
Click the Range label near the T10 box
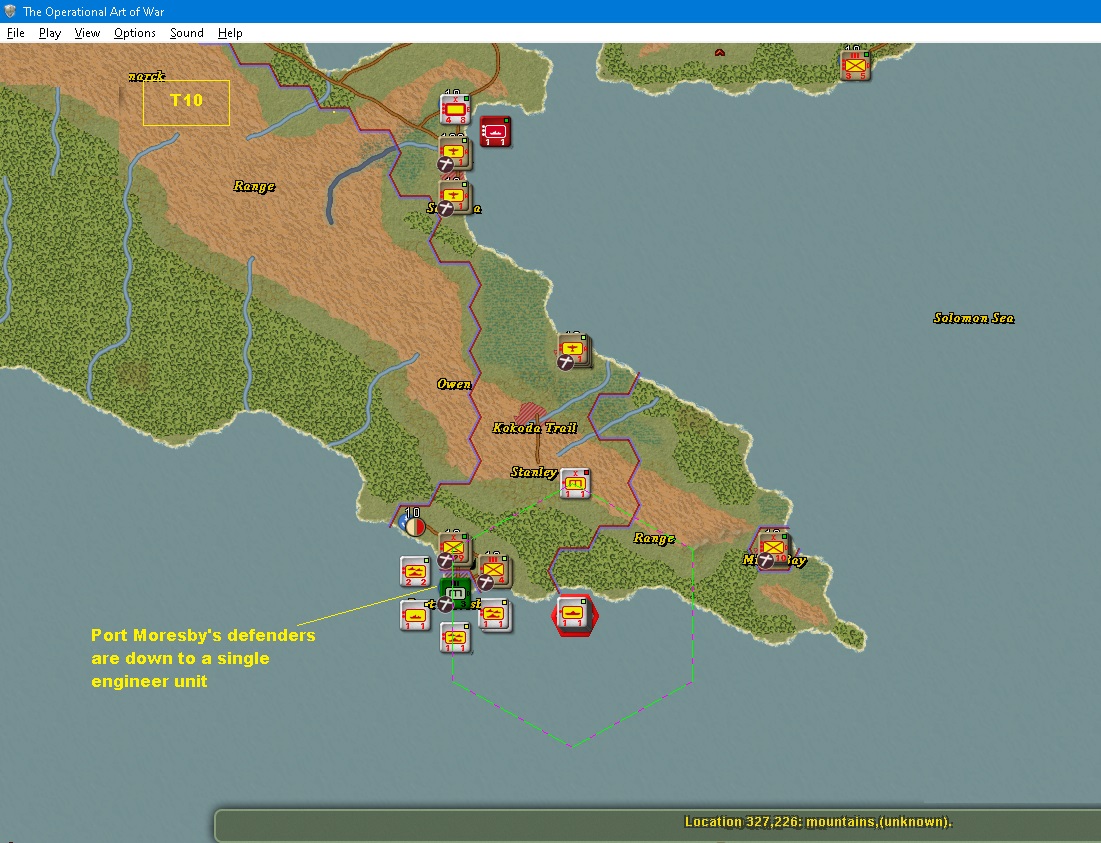click(254, 186)
